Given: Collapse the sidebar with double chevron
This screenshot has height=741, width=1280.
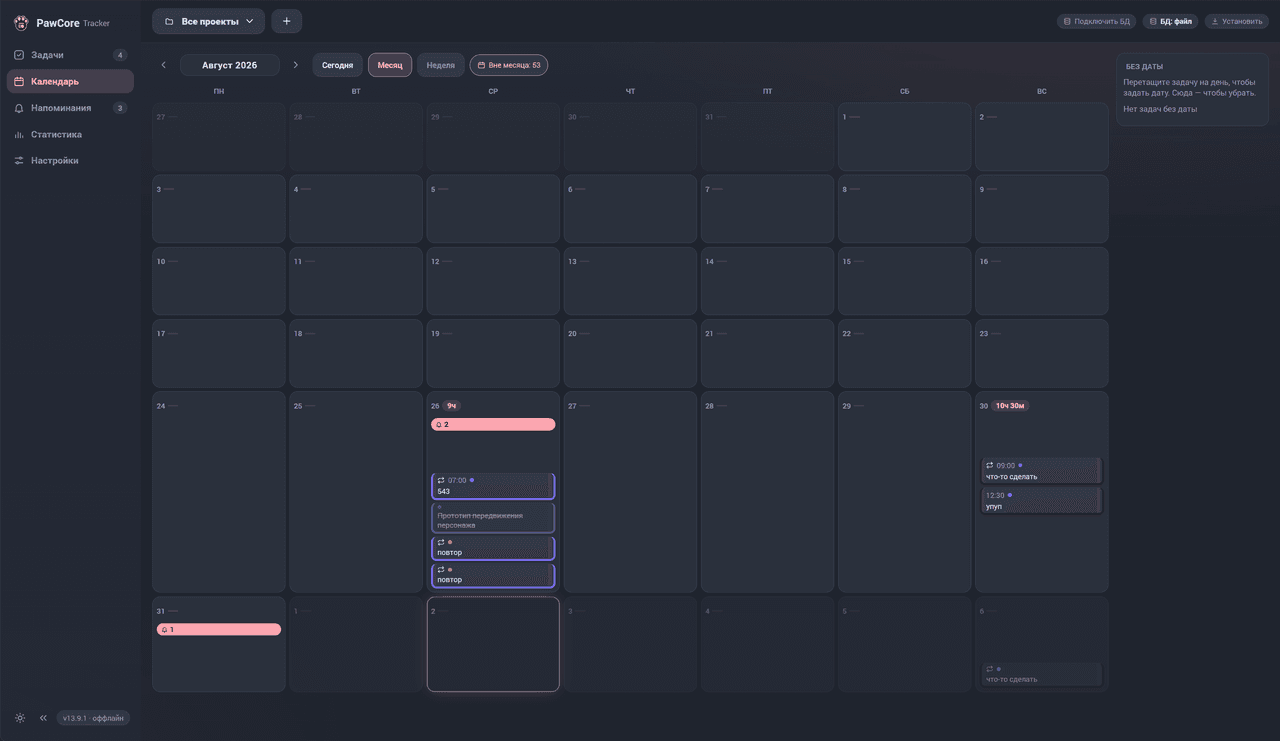Looking at the screenshot, I should [x=43, y=718].
